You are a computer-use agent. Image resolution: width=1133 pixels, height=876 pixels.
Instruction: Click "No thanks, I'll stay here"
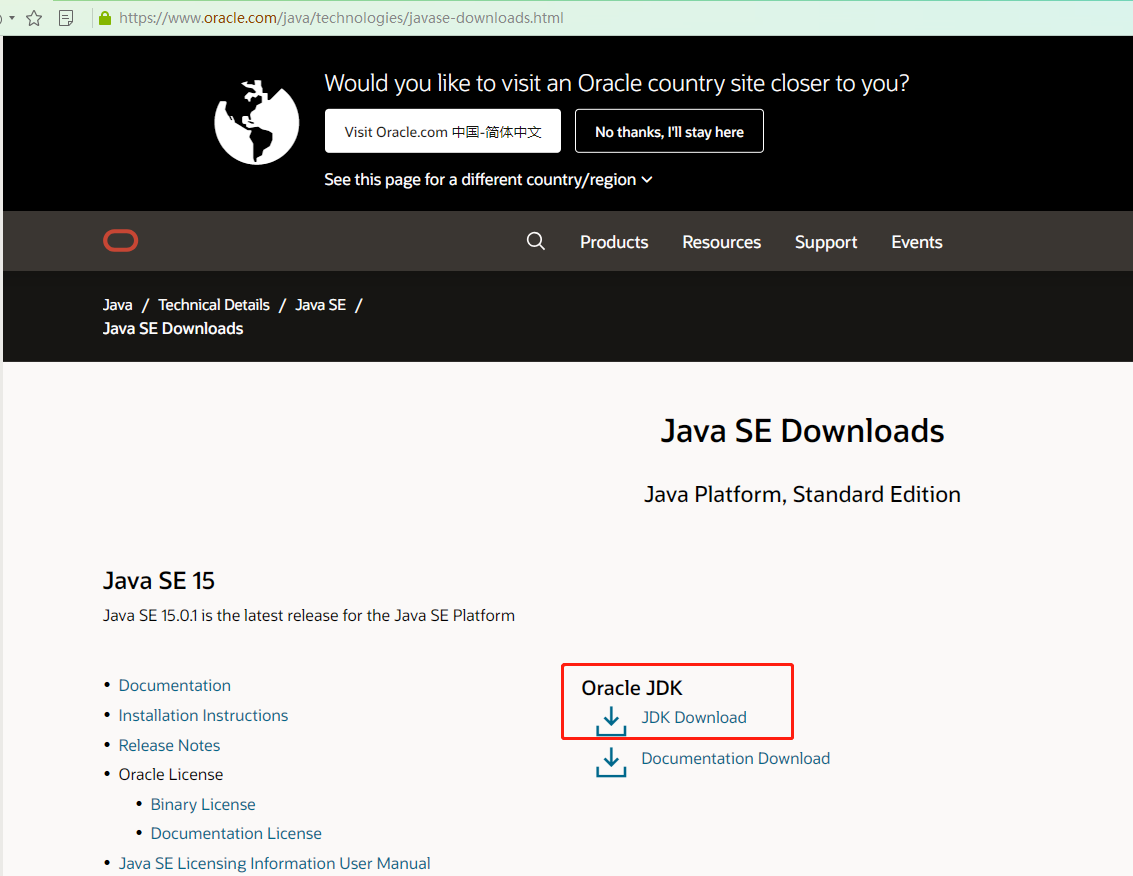coord(669,131)
